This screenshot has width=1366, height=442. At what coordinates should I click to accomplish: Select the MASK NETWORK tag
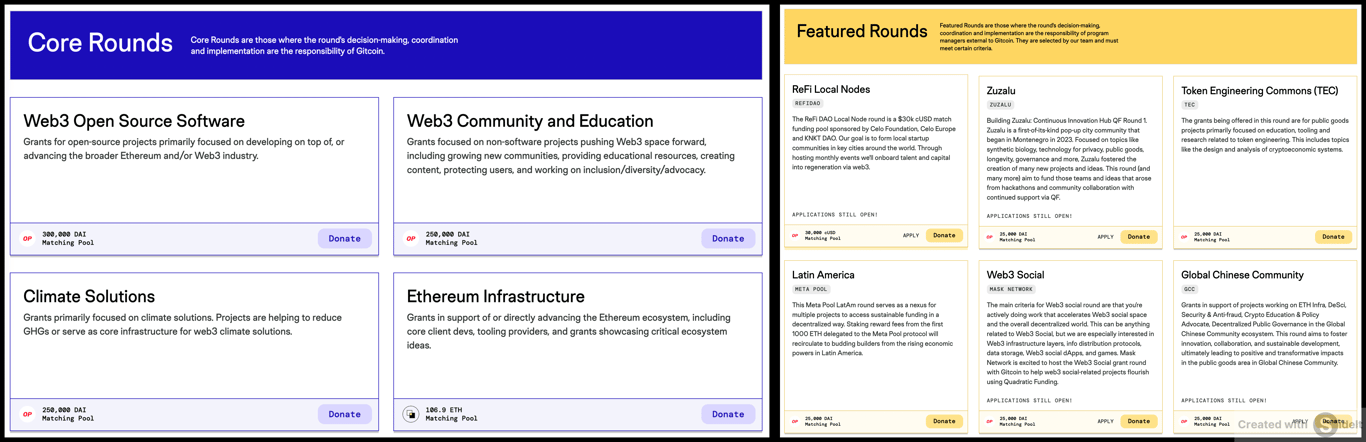(x=1011, y=289)
